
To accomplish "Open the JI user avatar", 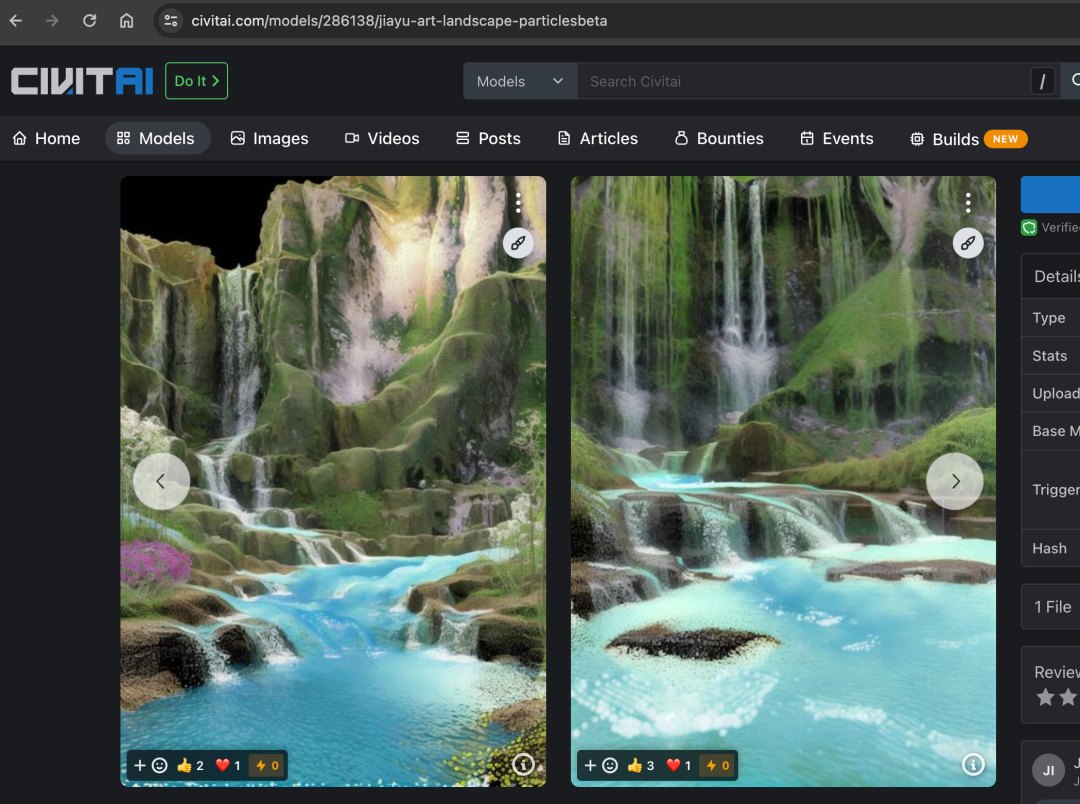I will 1048,770.
